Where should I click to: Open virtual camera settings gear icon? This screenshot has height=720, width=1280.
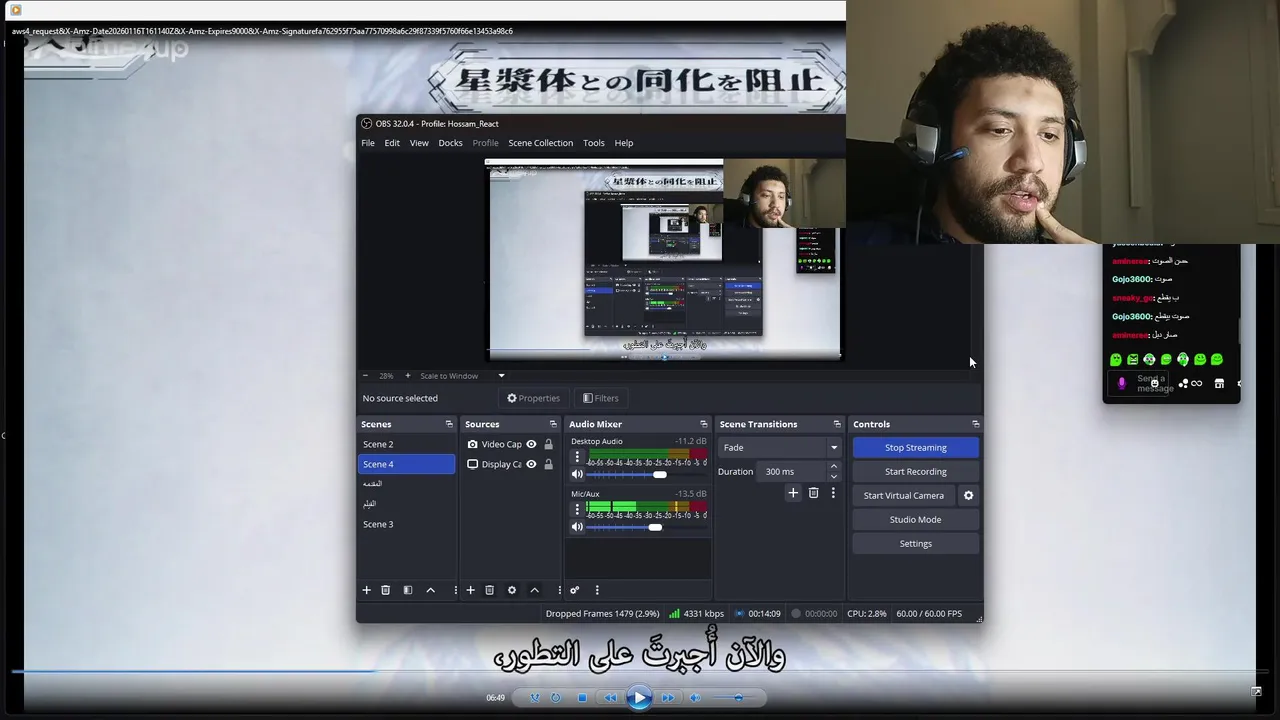tap(968, 496)
